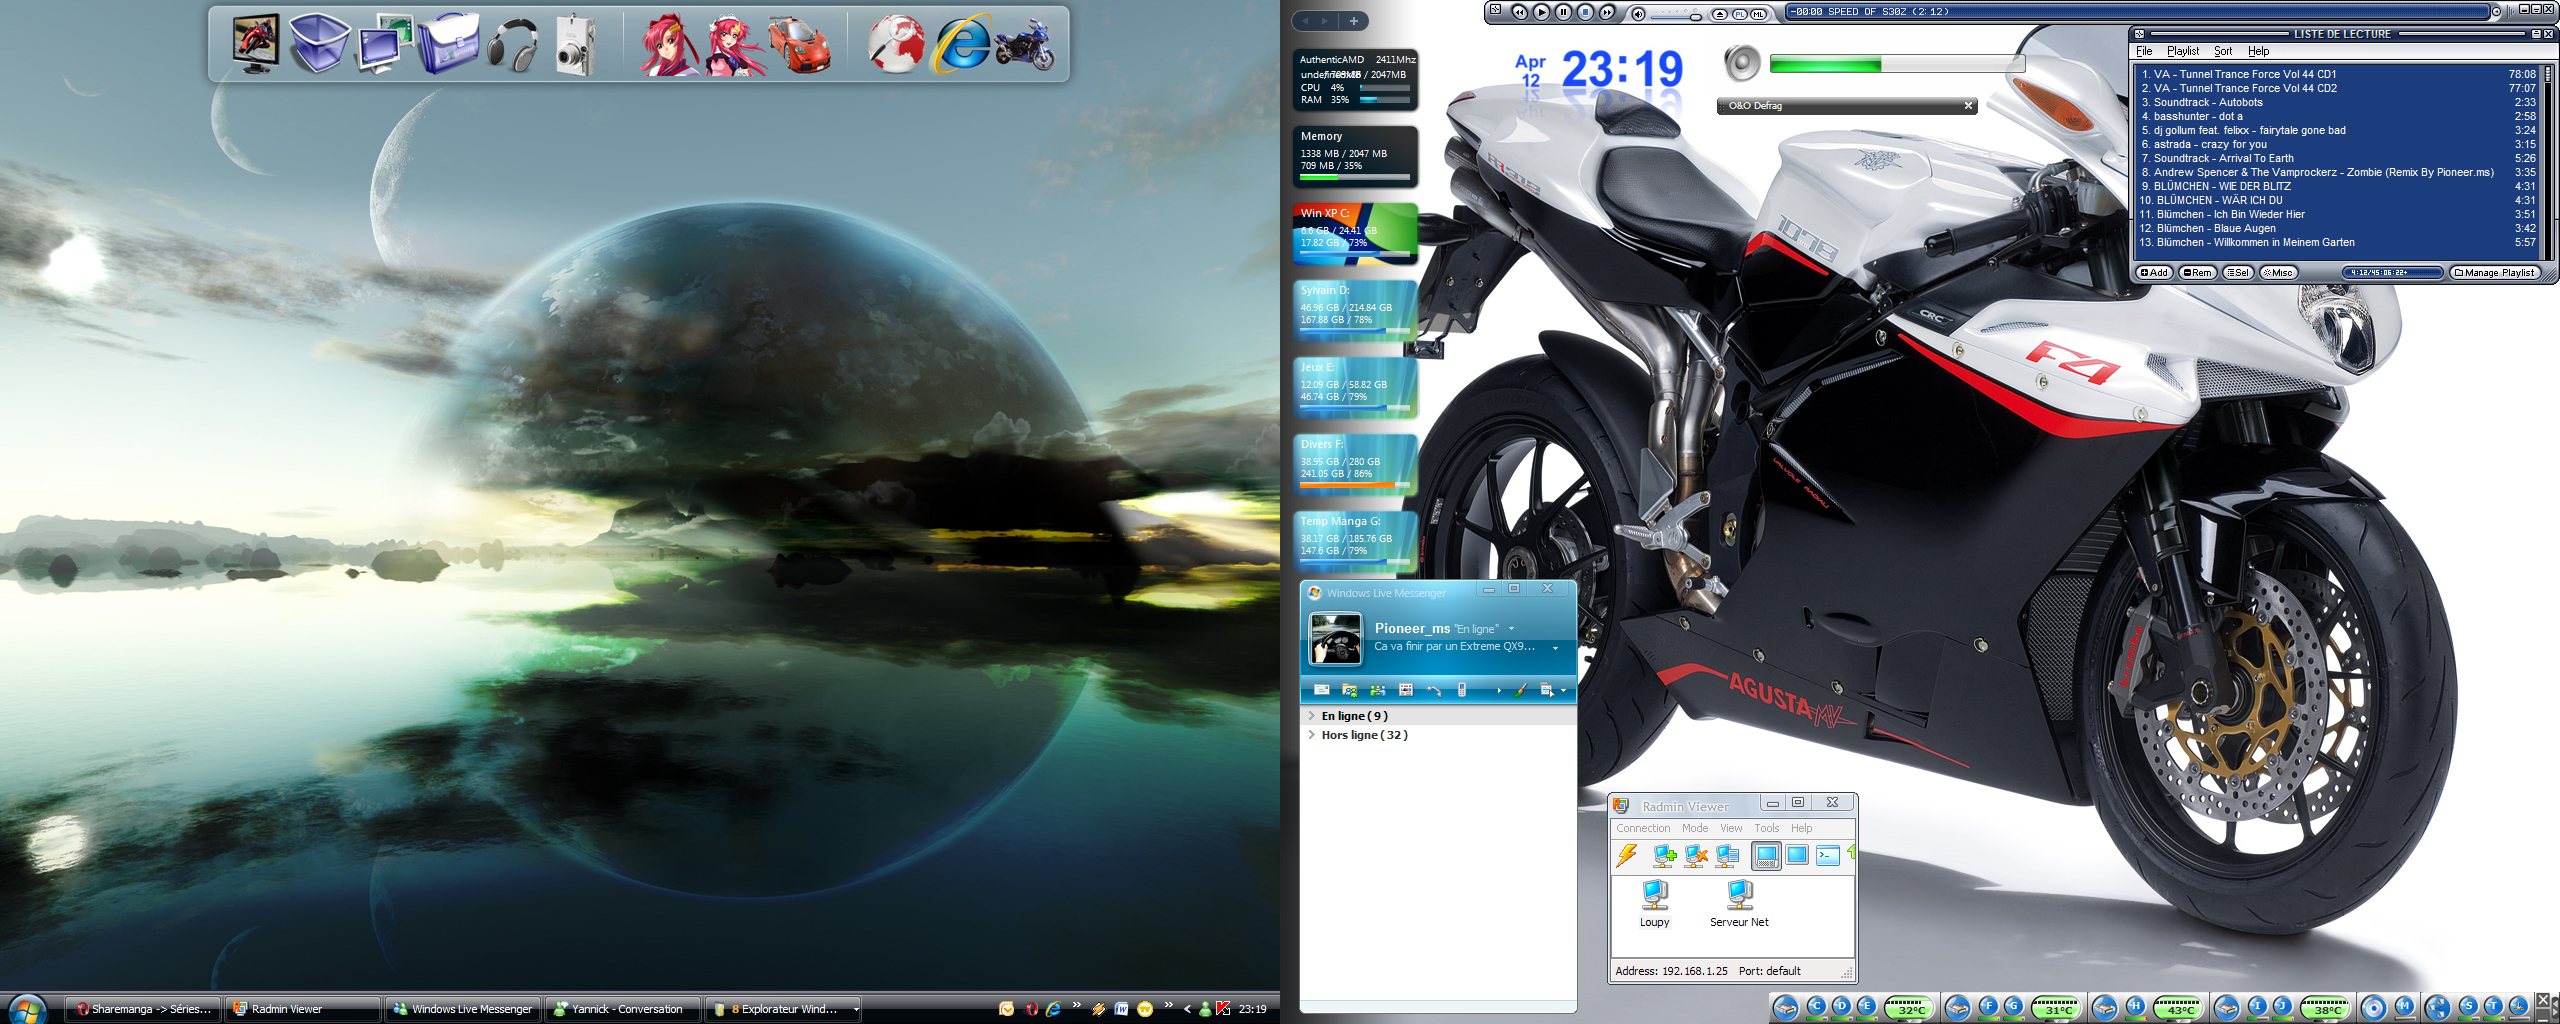Click Winamp previous track button
Screen dimensions: 2560x1024
(1519, 12)
